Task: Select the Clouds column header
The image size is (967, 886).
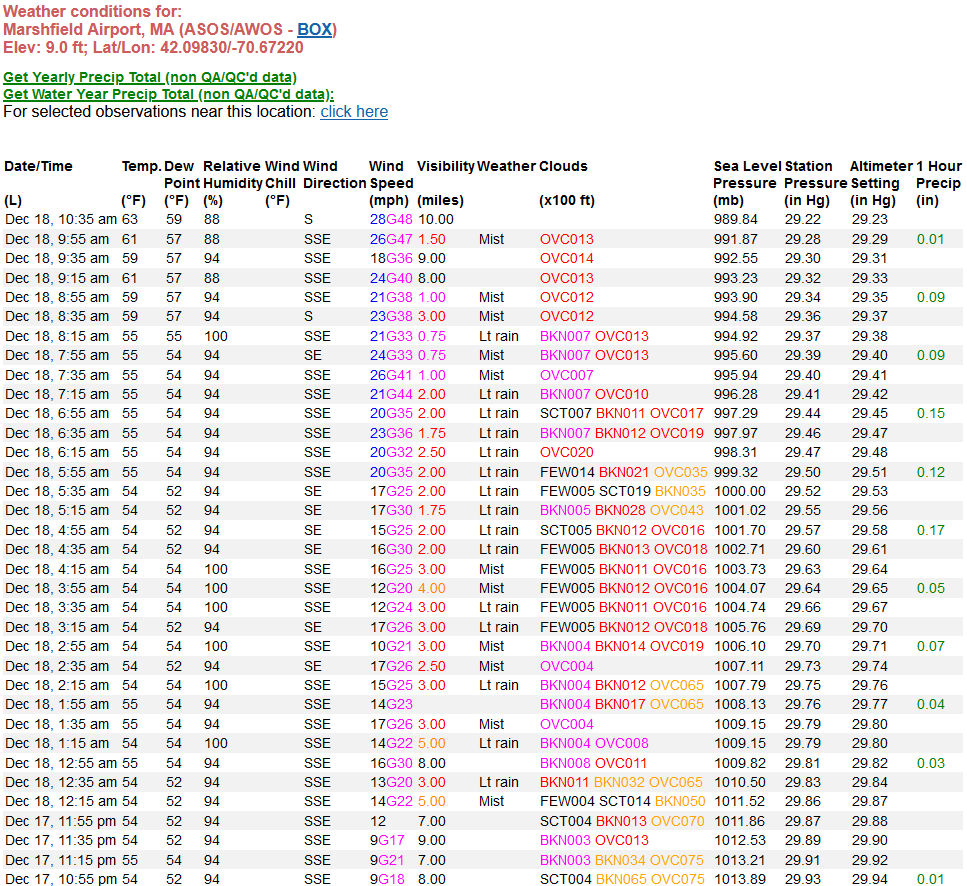Action: click(563, 166)
